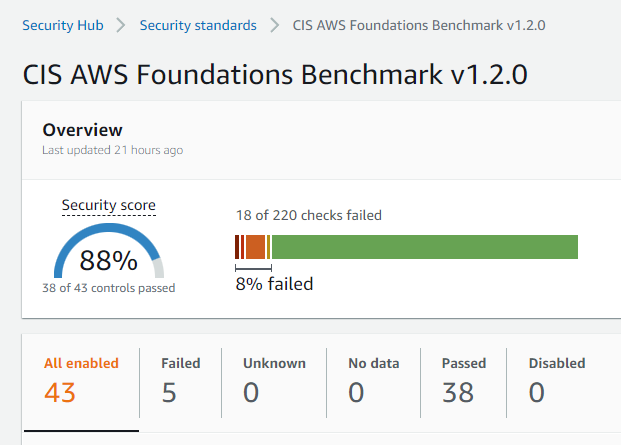Click the Security score info label
This screenshot has width=621, height=445.
109,205
